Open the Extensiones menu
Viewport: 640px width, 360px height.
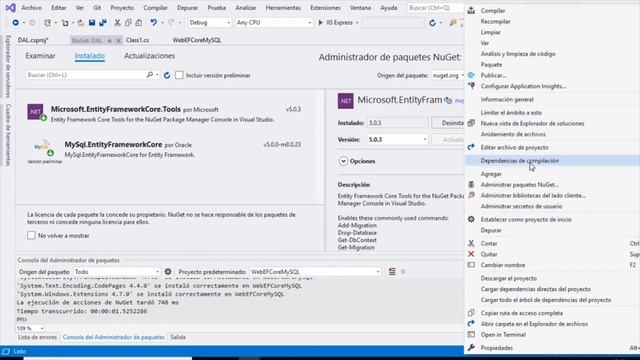325,8
